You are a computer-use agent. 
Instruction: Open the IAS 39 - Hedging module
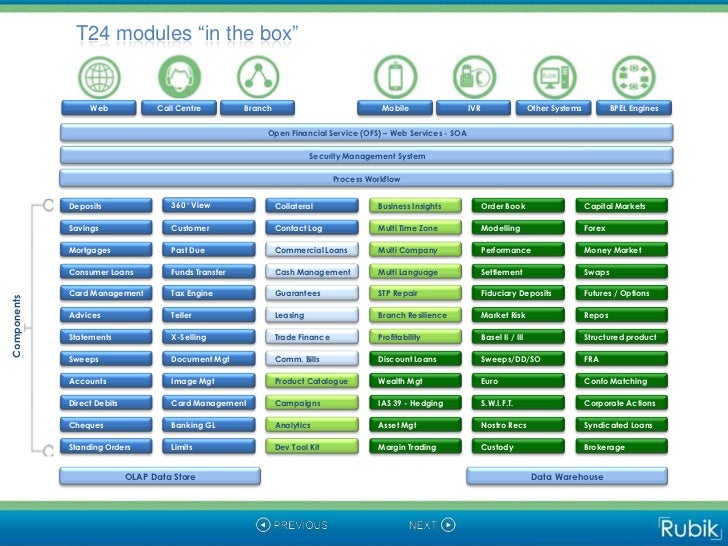point(416,403)
